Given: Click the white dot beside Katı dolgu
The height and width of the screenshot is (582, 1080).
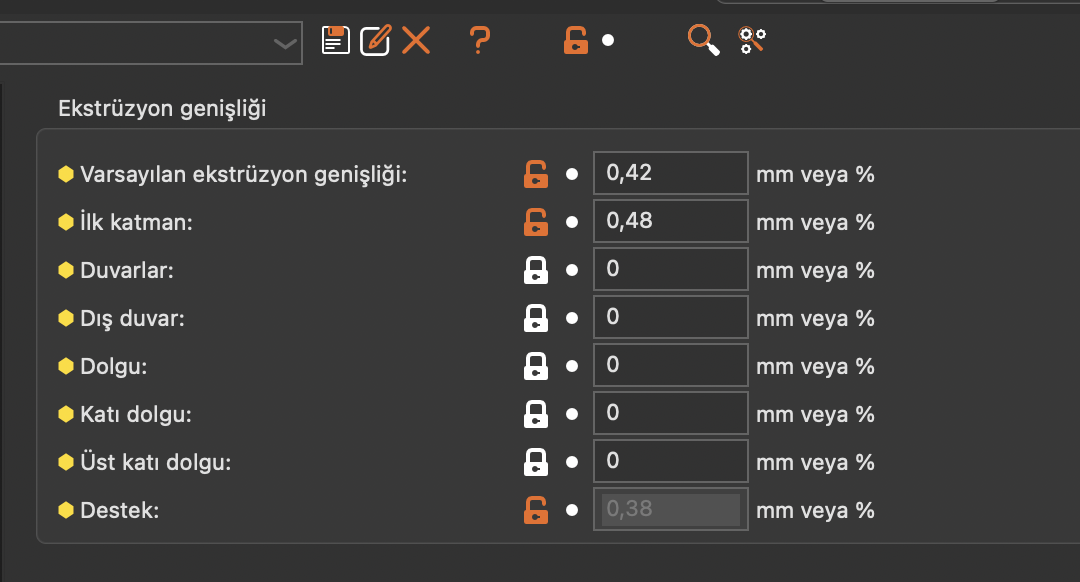Looking at the screenshot, I should (572, 414).
